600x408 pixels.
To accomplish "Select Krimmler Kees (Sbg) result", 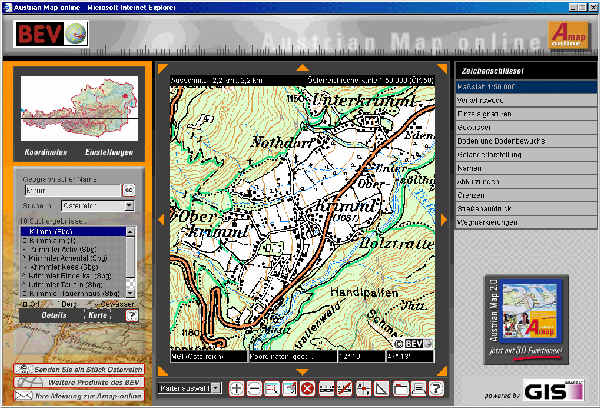I will (73, 267).
